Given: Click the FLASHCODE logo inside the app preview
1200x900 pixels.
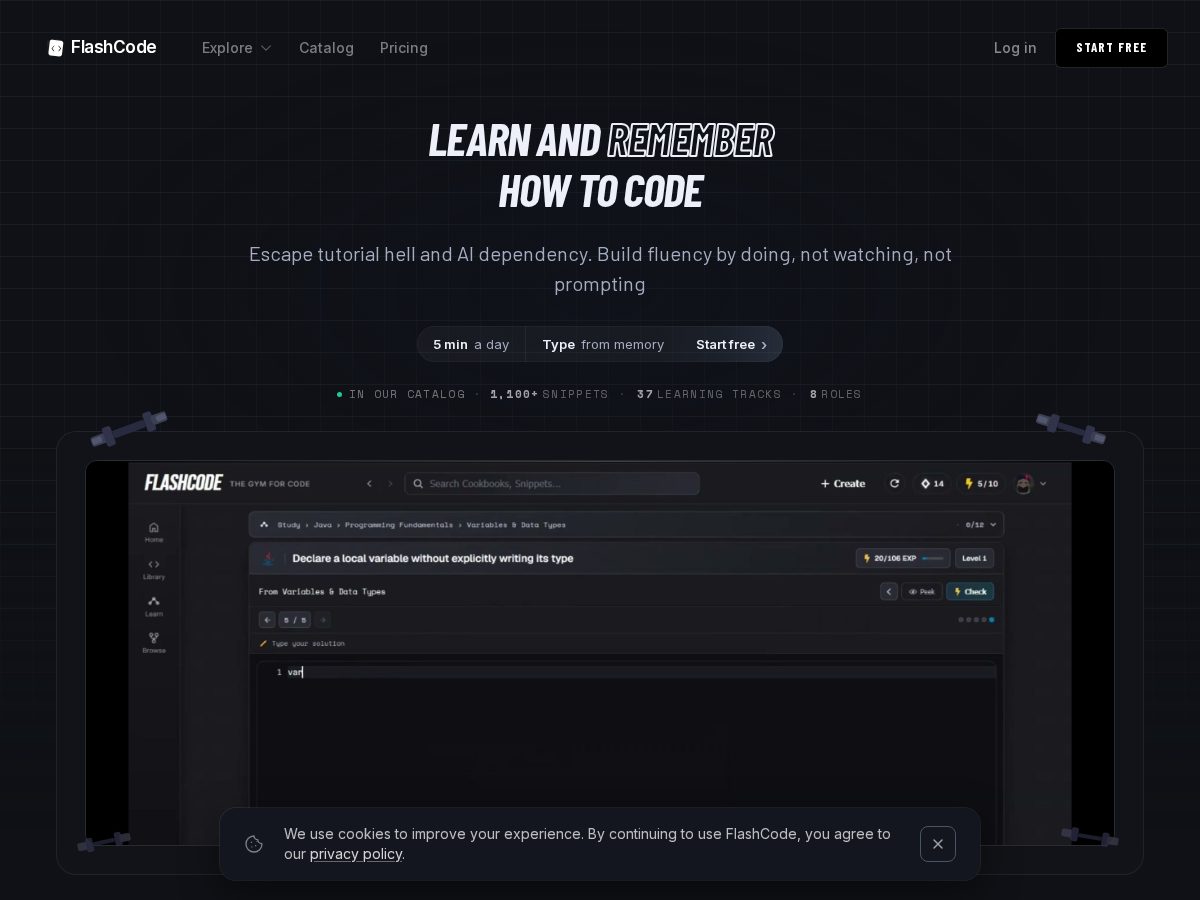Looking at the screenshot, I should coord(183,483).
